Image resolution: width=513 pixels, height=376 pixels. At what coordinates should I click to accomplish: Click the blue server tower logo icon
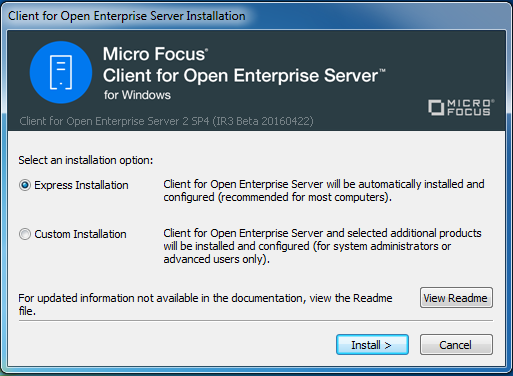(x=61, y=72)
